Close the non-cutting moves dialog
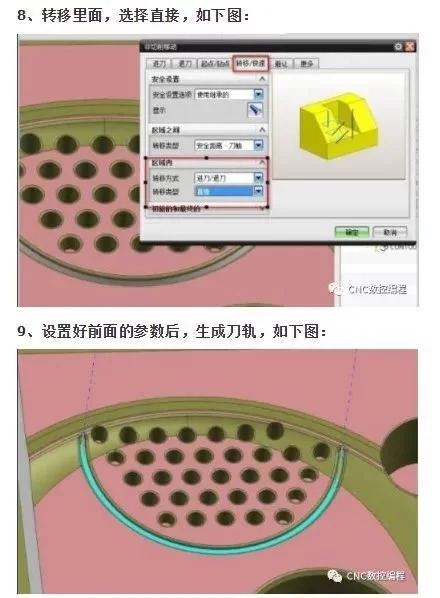The image size is (440, 598). point(409,47)
